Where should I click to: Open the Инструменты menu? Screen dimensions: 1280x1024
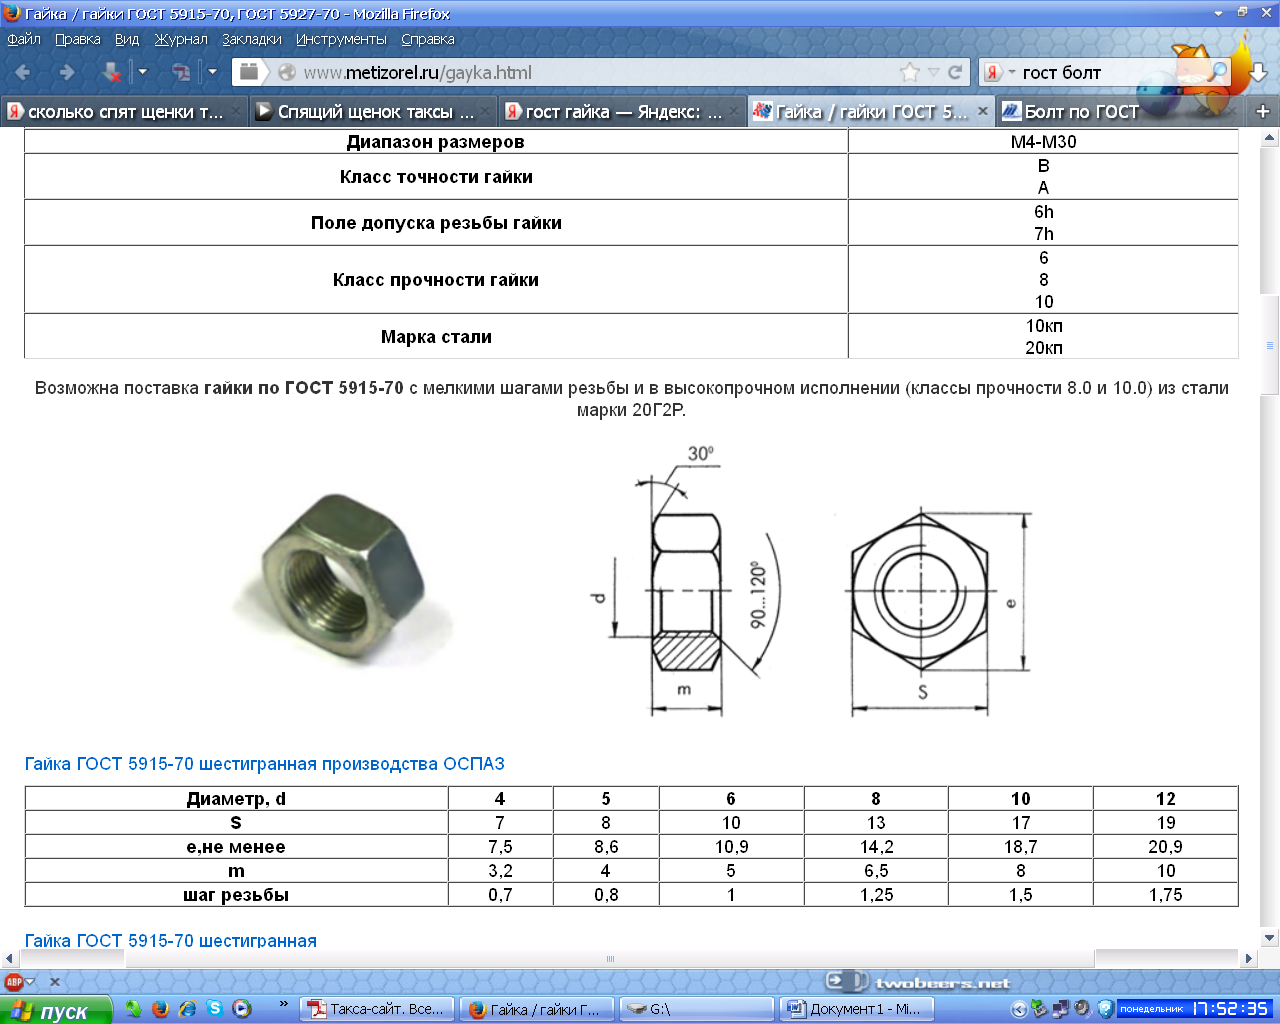[x=341, y=39]
